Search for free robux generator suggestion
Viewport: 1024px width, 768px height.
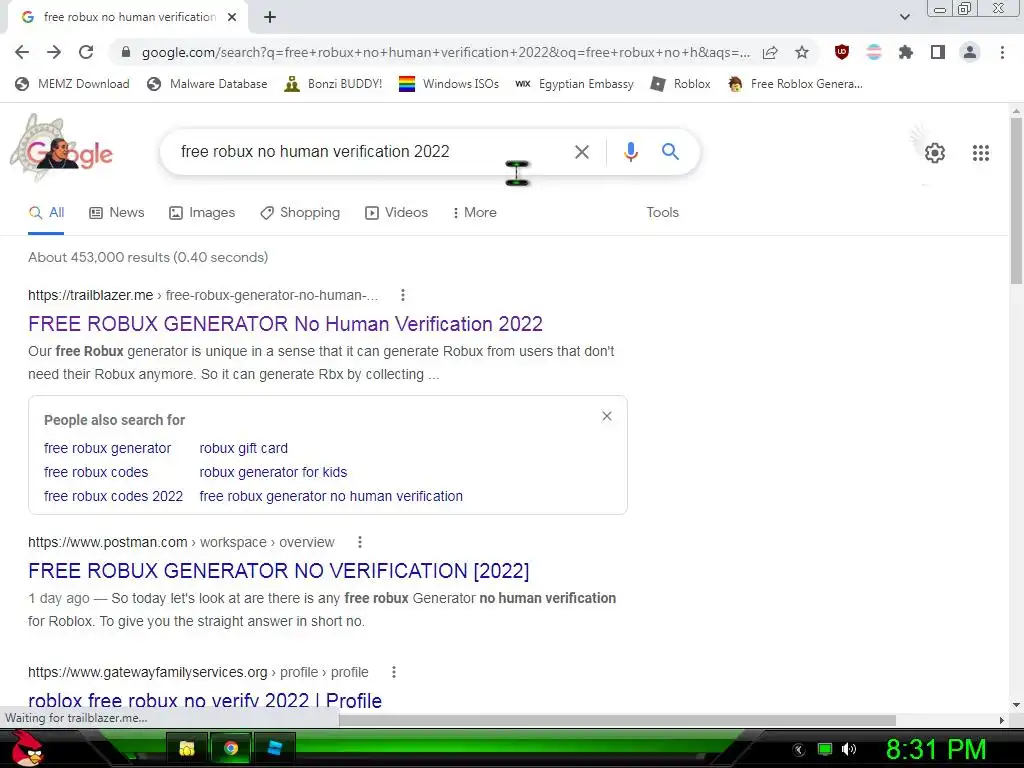tap(108, 449)
